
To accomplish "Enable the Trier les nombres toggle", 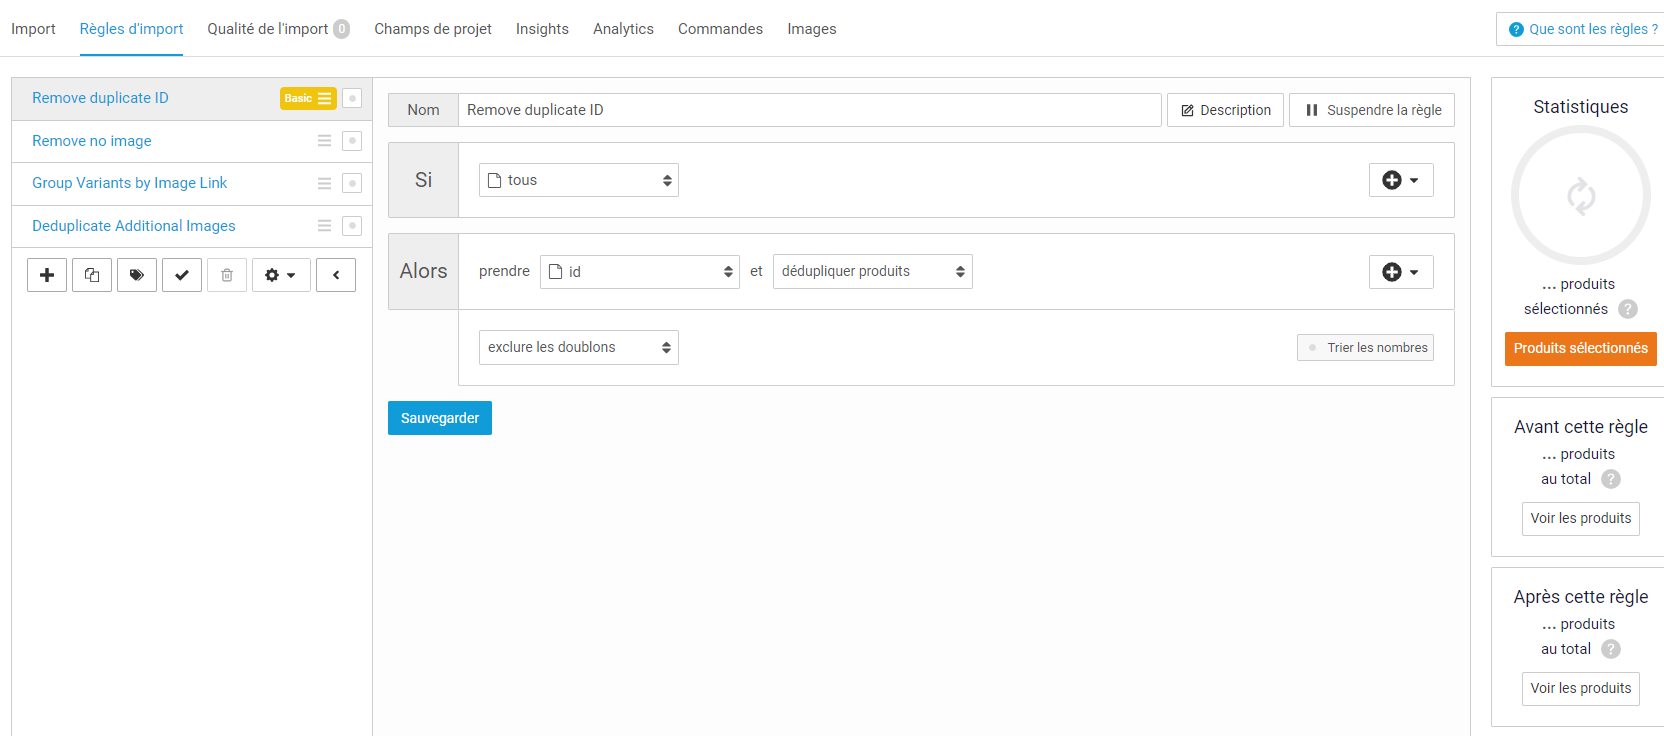I will [x=1313, y=348].
